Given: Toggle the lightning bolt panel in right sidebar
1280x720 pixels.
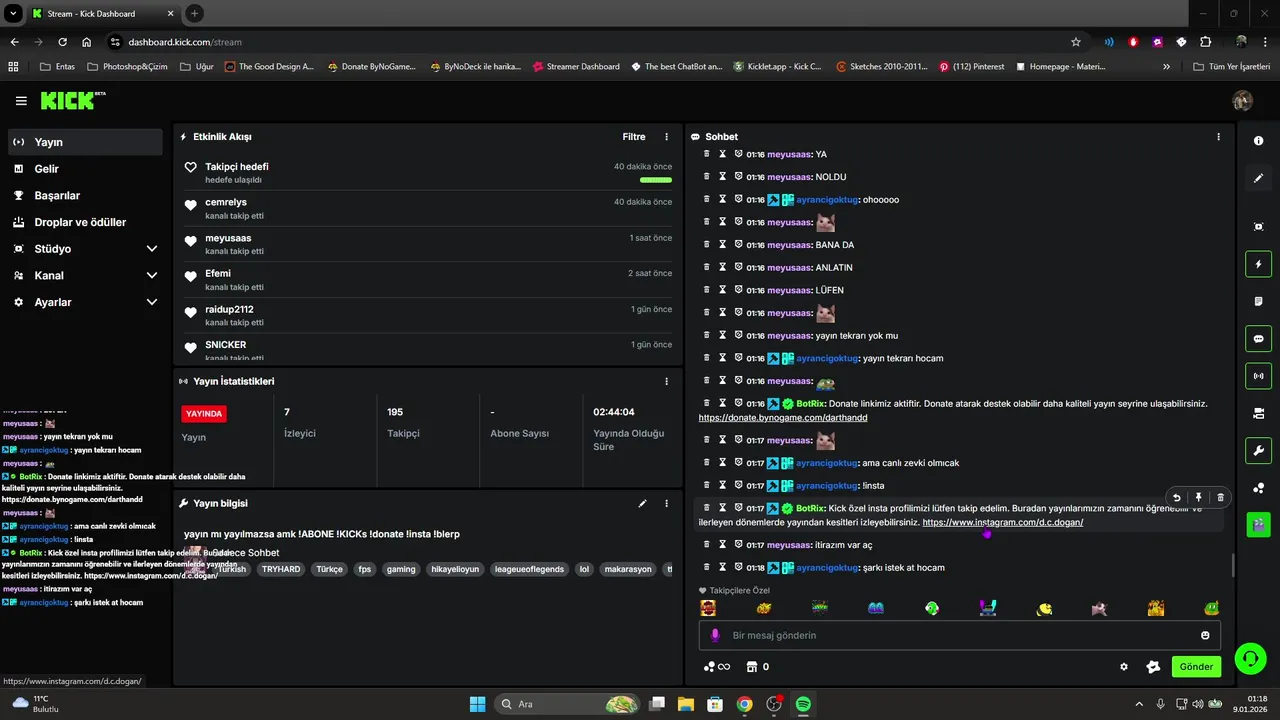Looking at the screenshot, I should pyautogui.click(x=1258, y=264).
